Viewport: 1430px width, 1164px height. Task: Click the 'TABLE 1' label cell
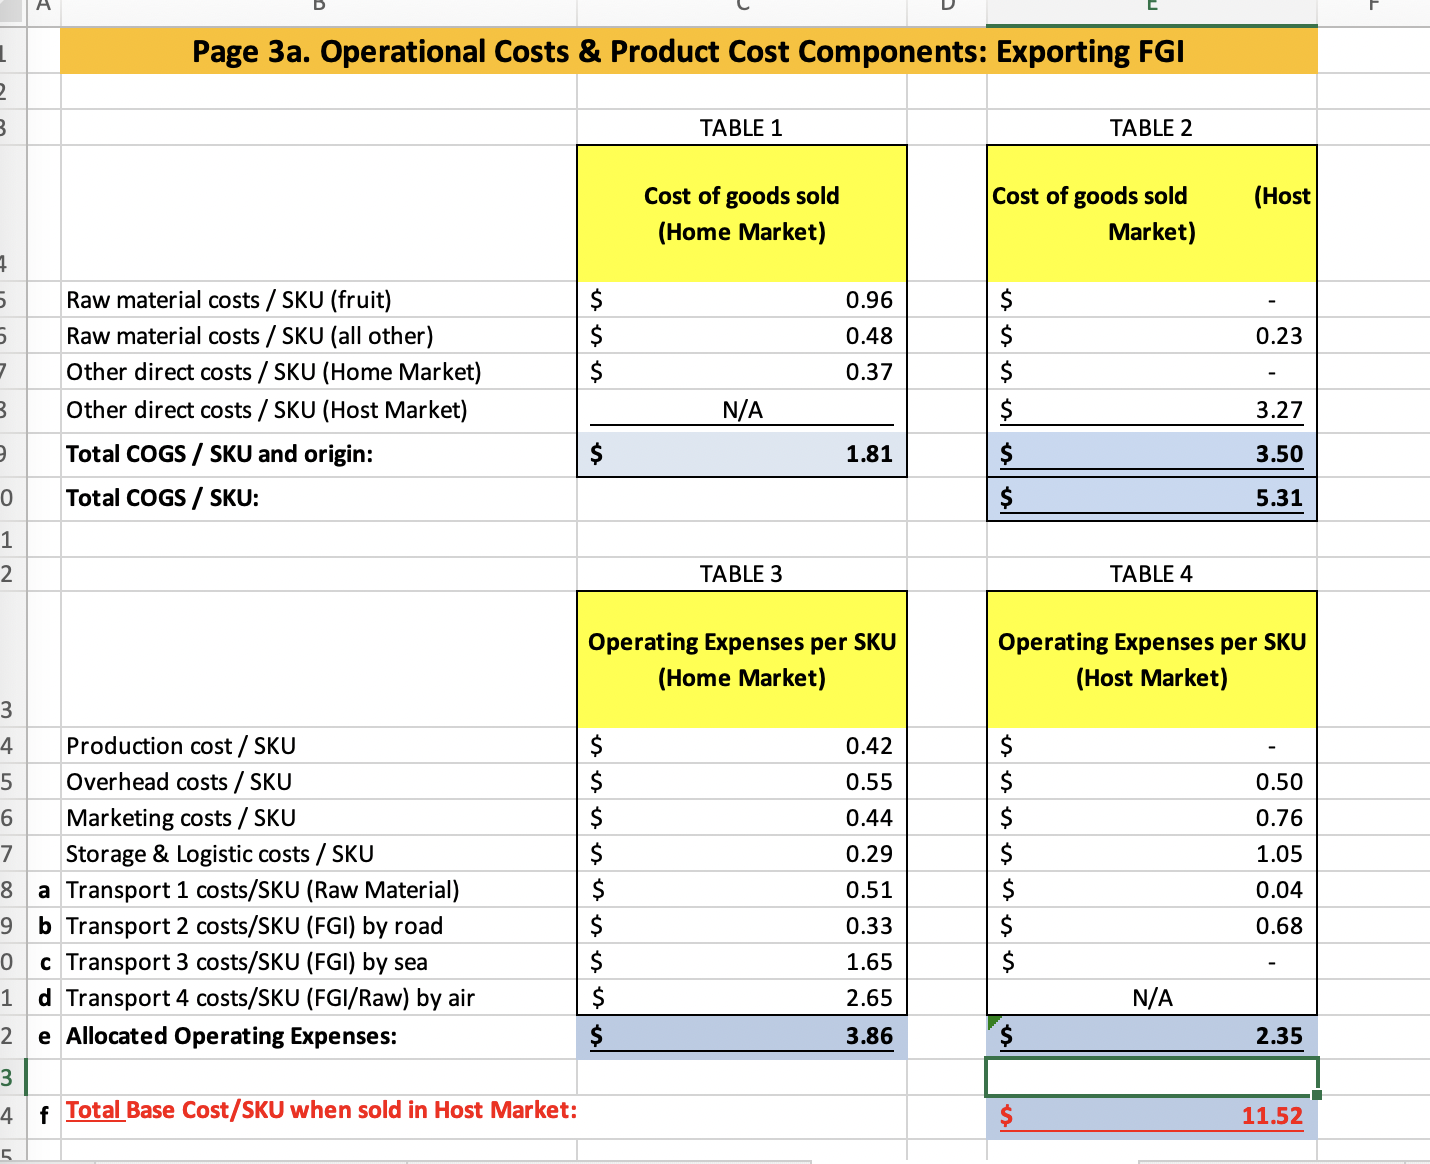[x=741, y=128]
